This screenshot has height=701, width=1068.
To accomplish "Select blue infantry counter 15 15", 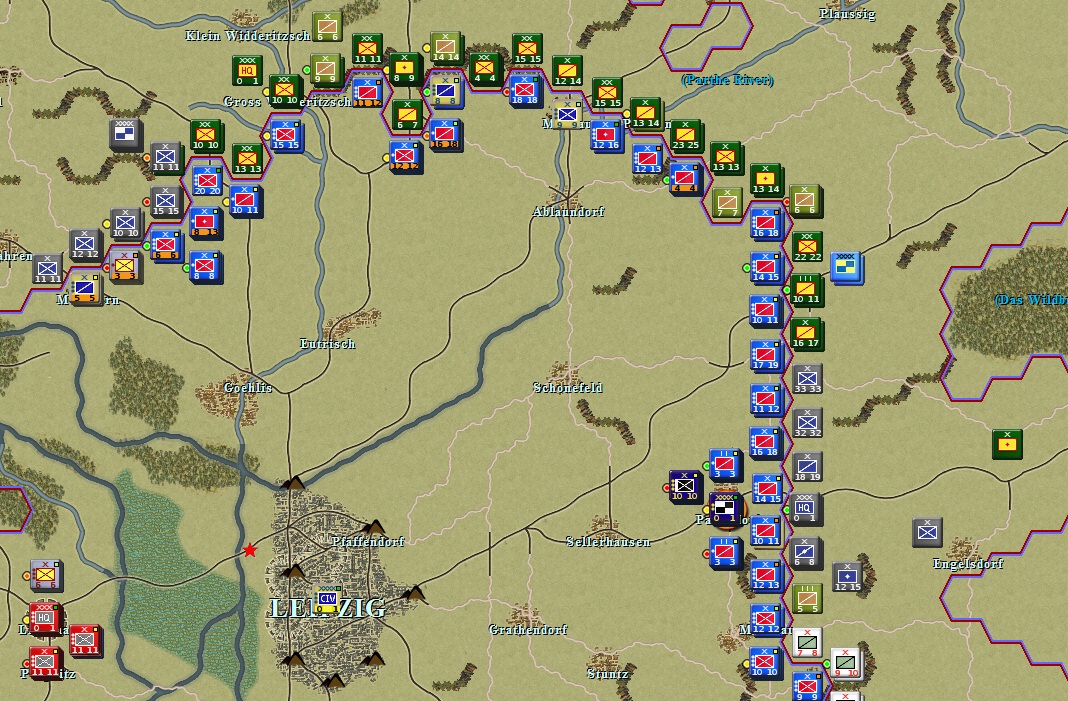I will pos(287,136).
